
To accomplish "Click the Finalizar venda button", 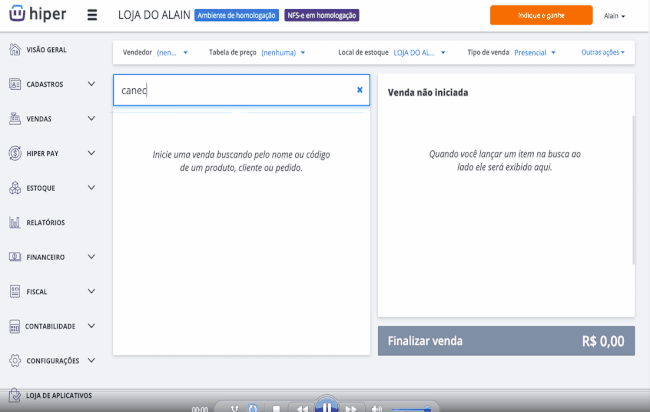I will [x=506, y=341].
